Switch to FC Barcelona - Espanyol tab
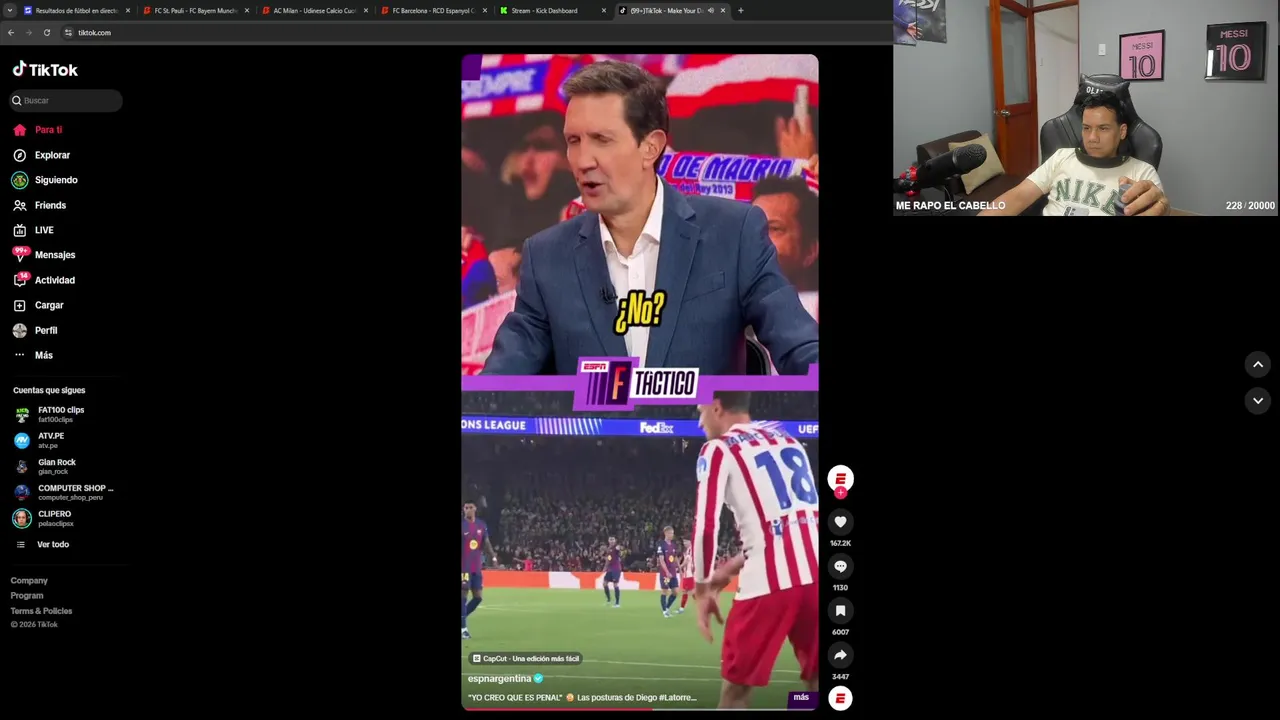The width and height of the screenshot is (1280, 720). pos(433,11)
